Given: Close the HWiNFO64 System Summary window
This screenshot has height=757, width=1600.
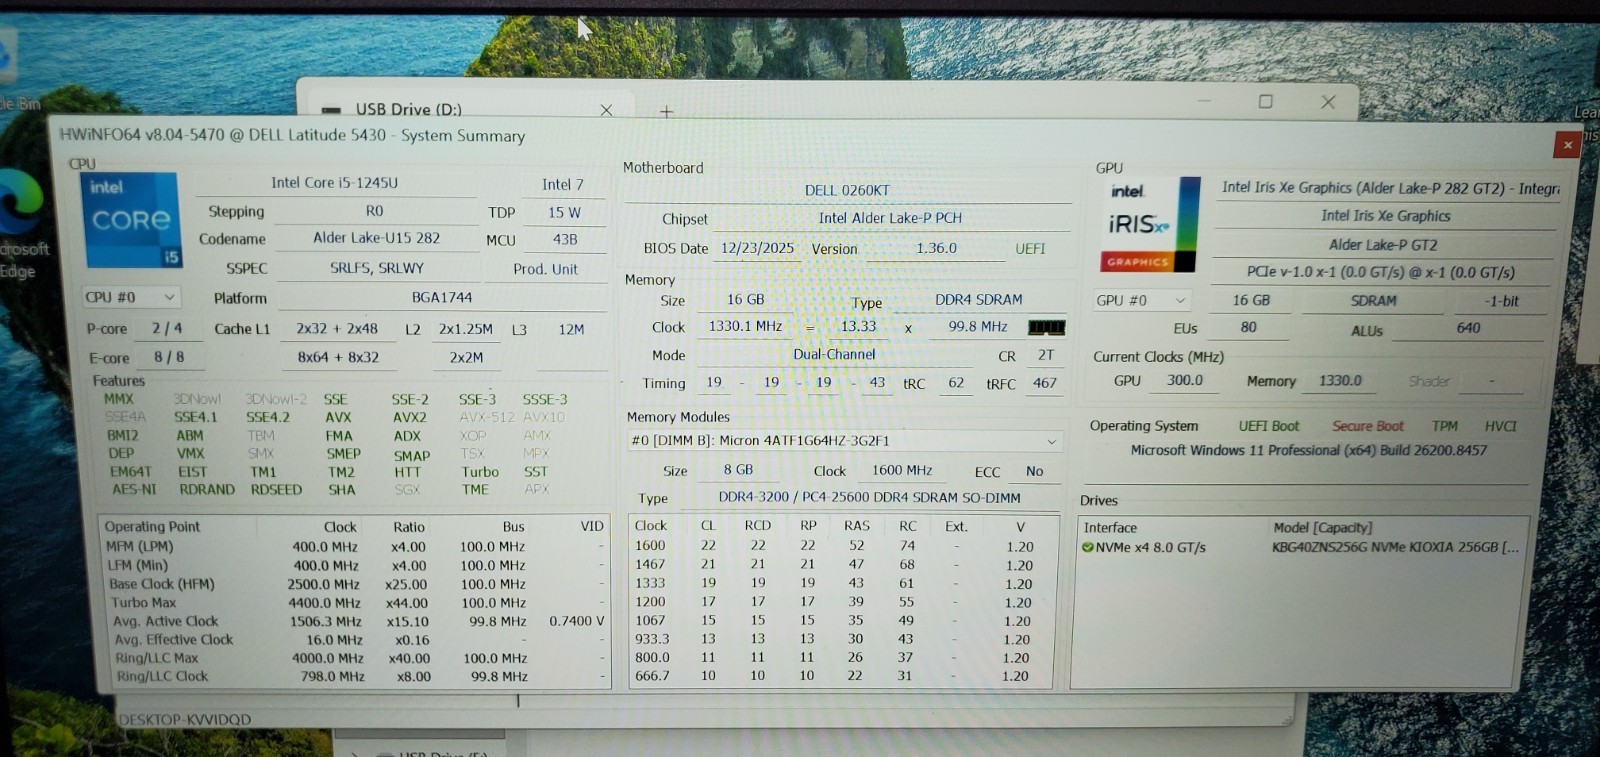Looking at the screenshot, I should [1567, 145].
